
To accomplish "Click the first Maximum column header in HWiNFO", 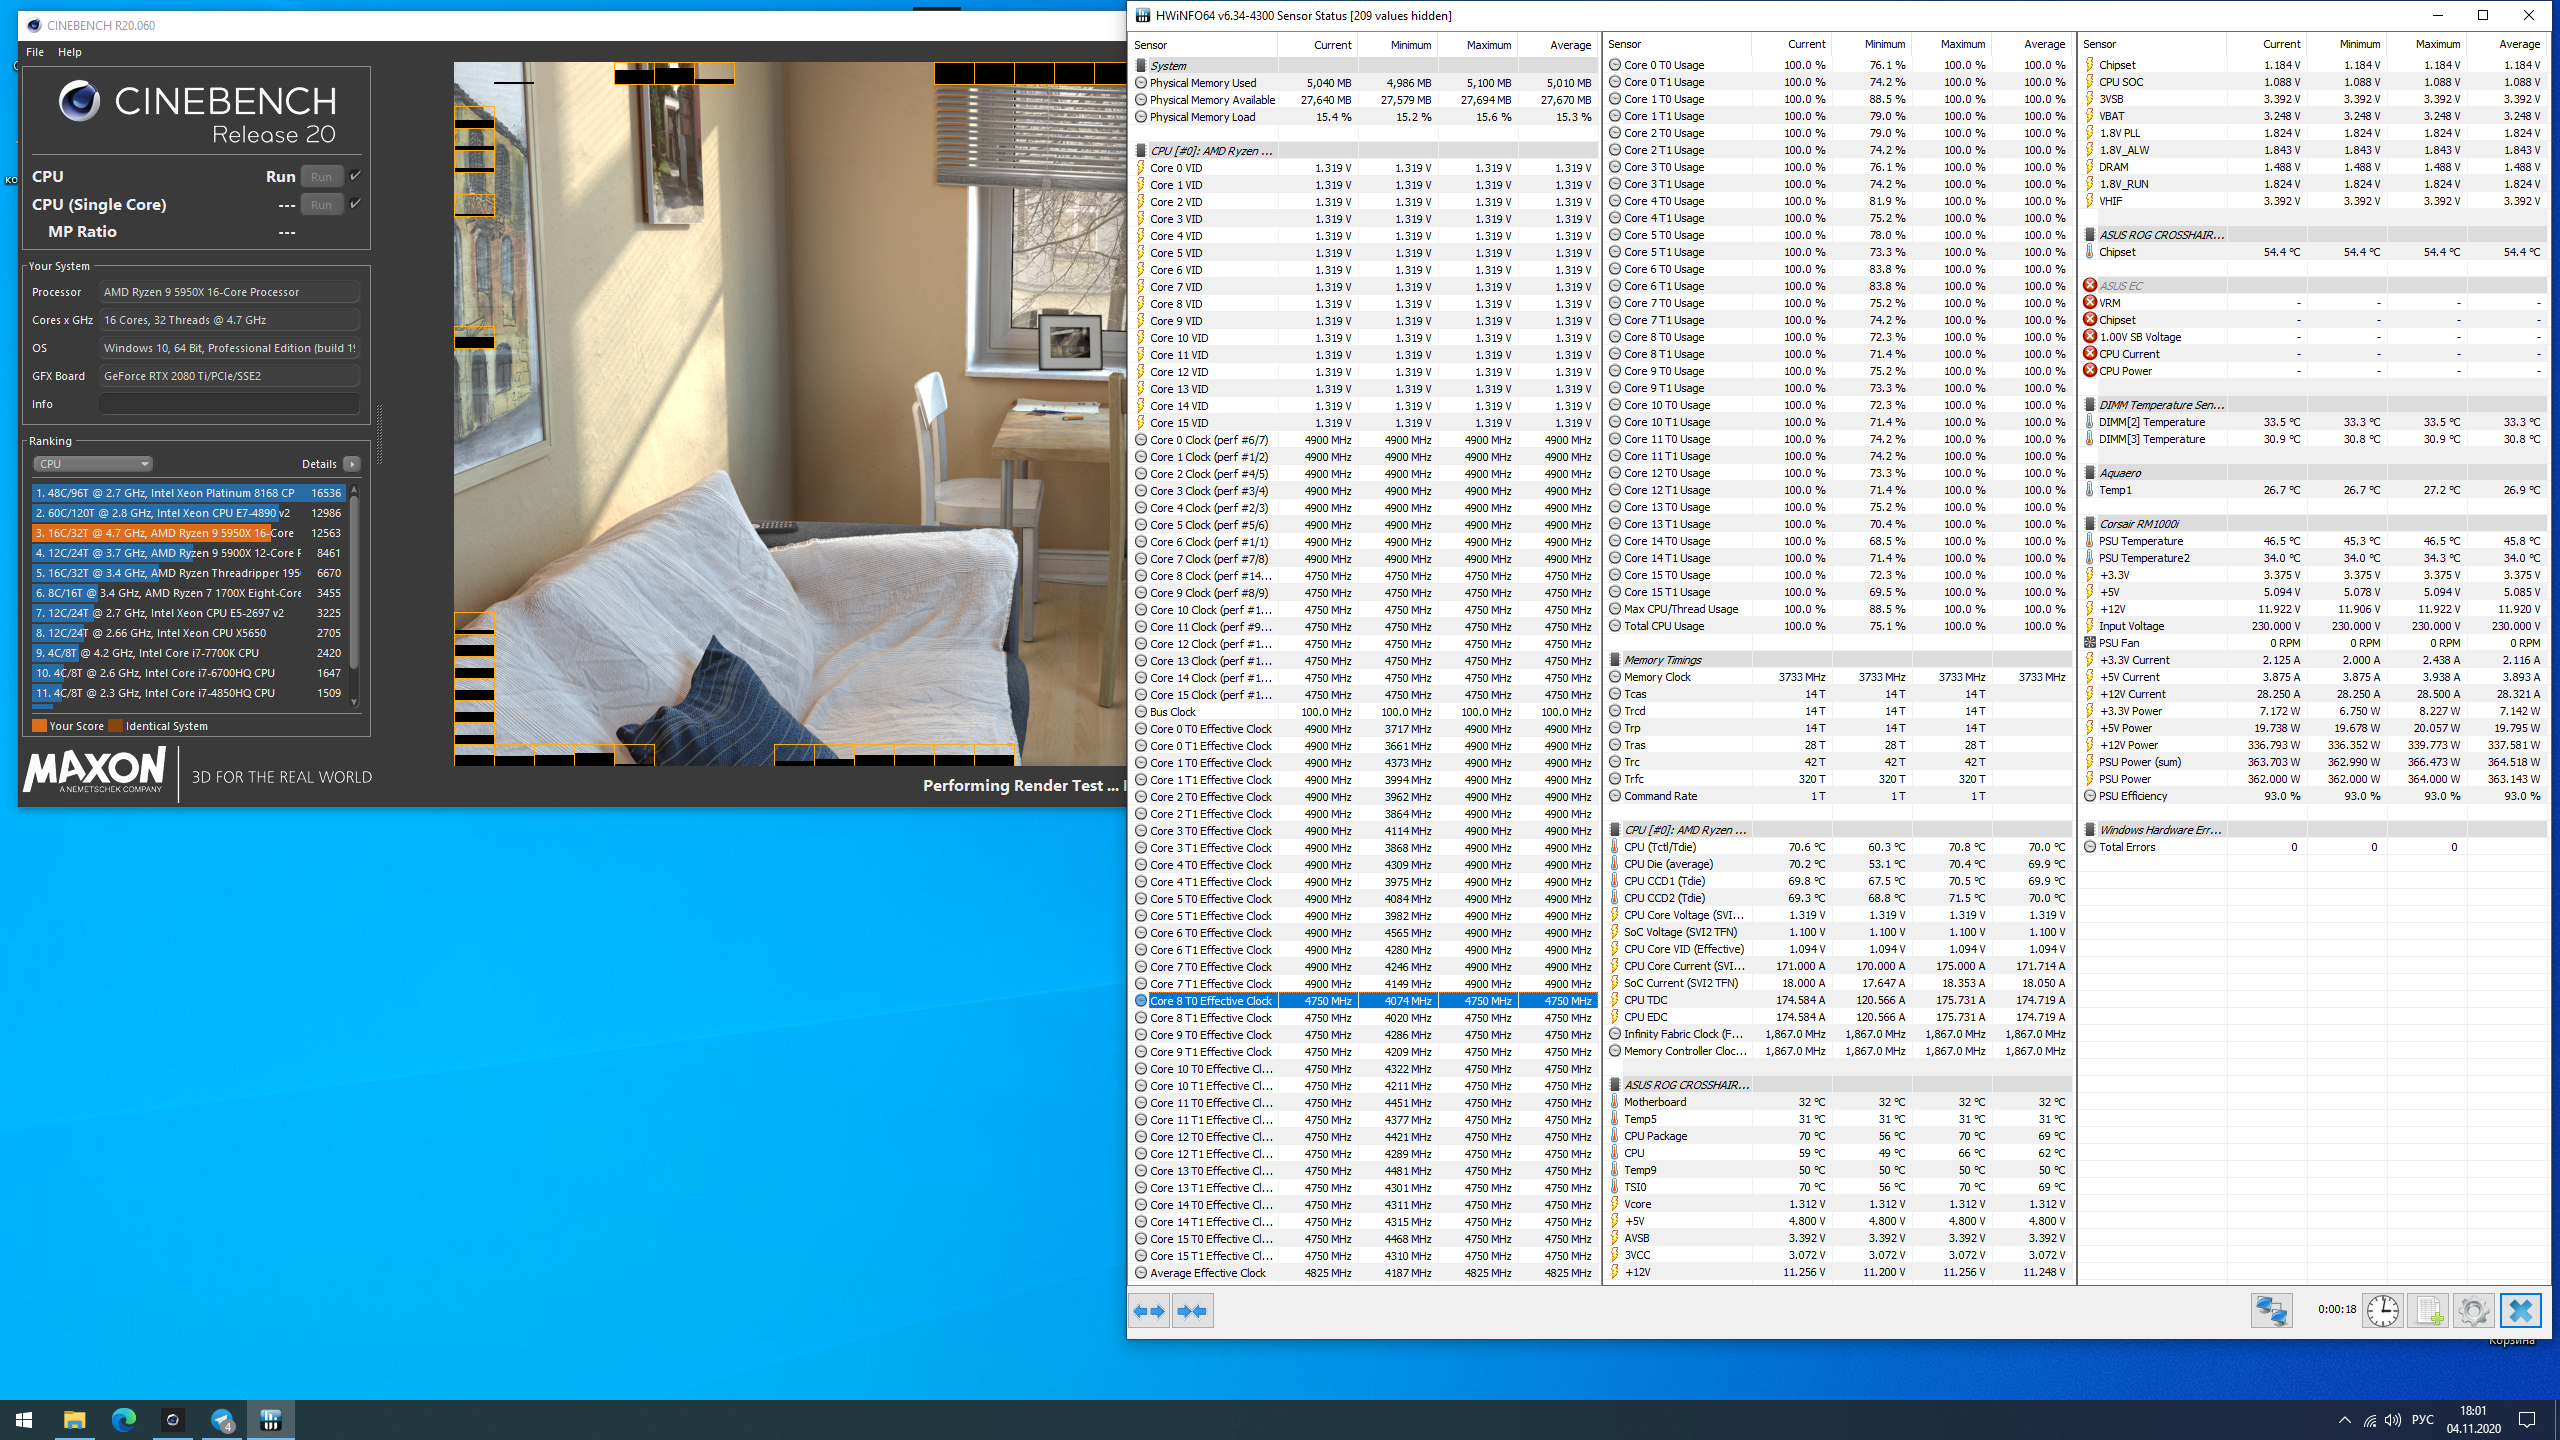I will point(1477,45).
